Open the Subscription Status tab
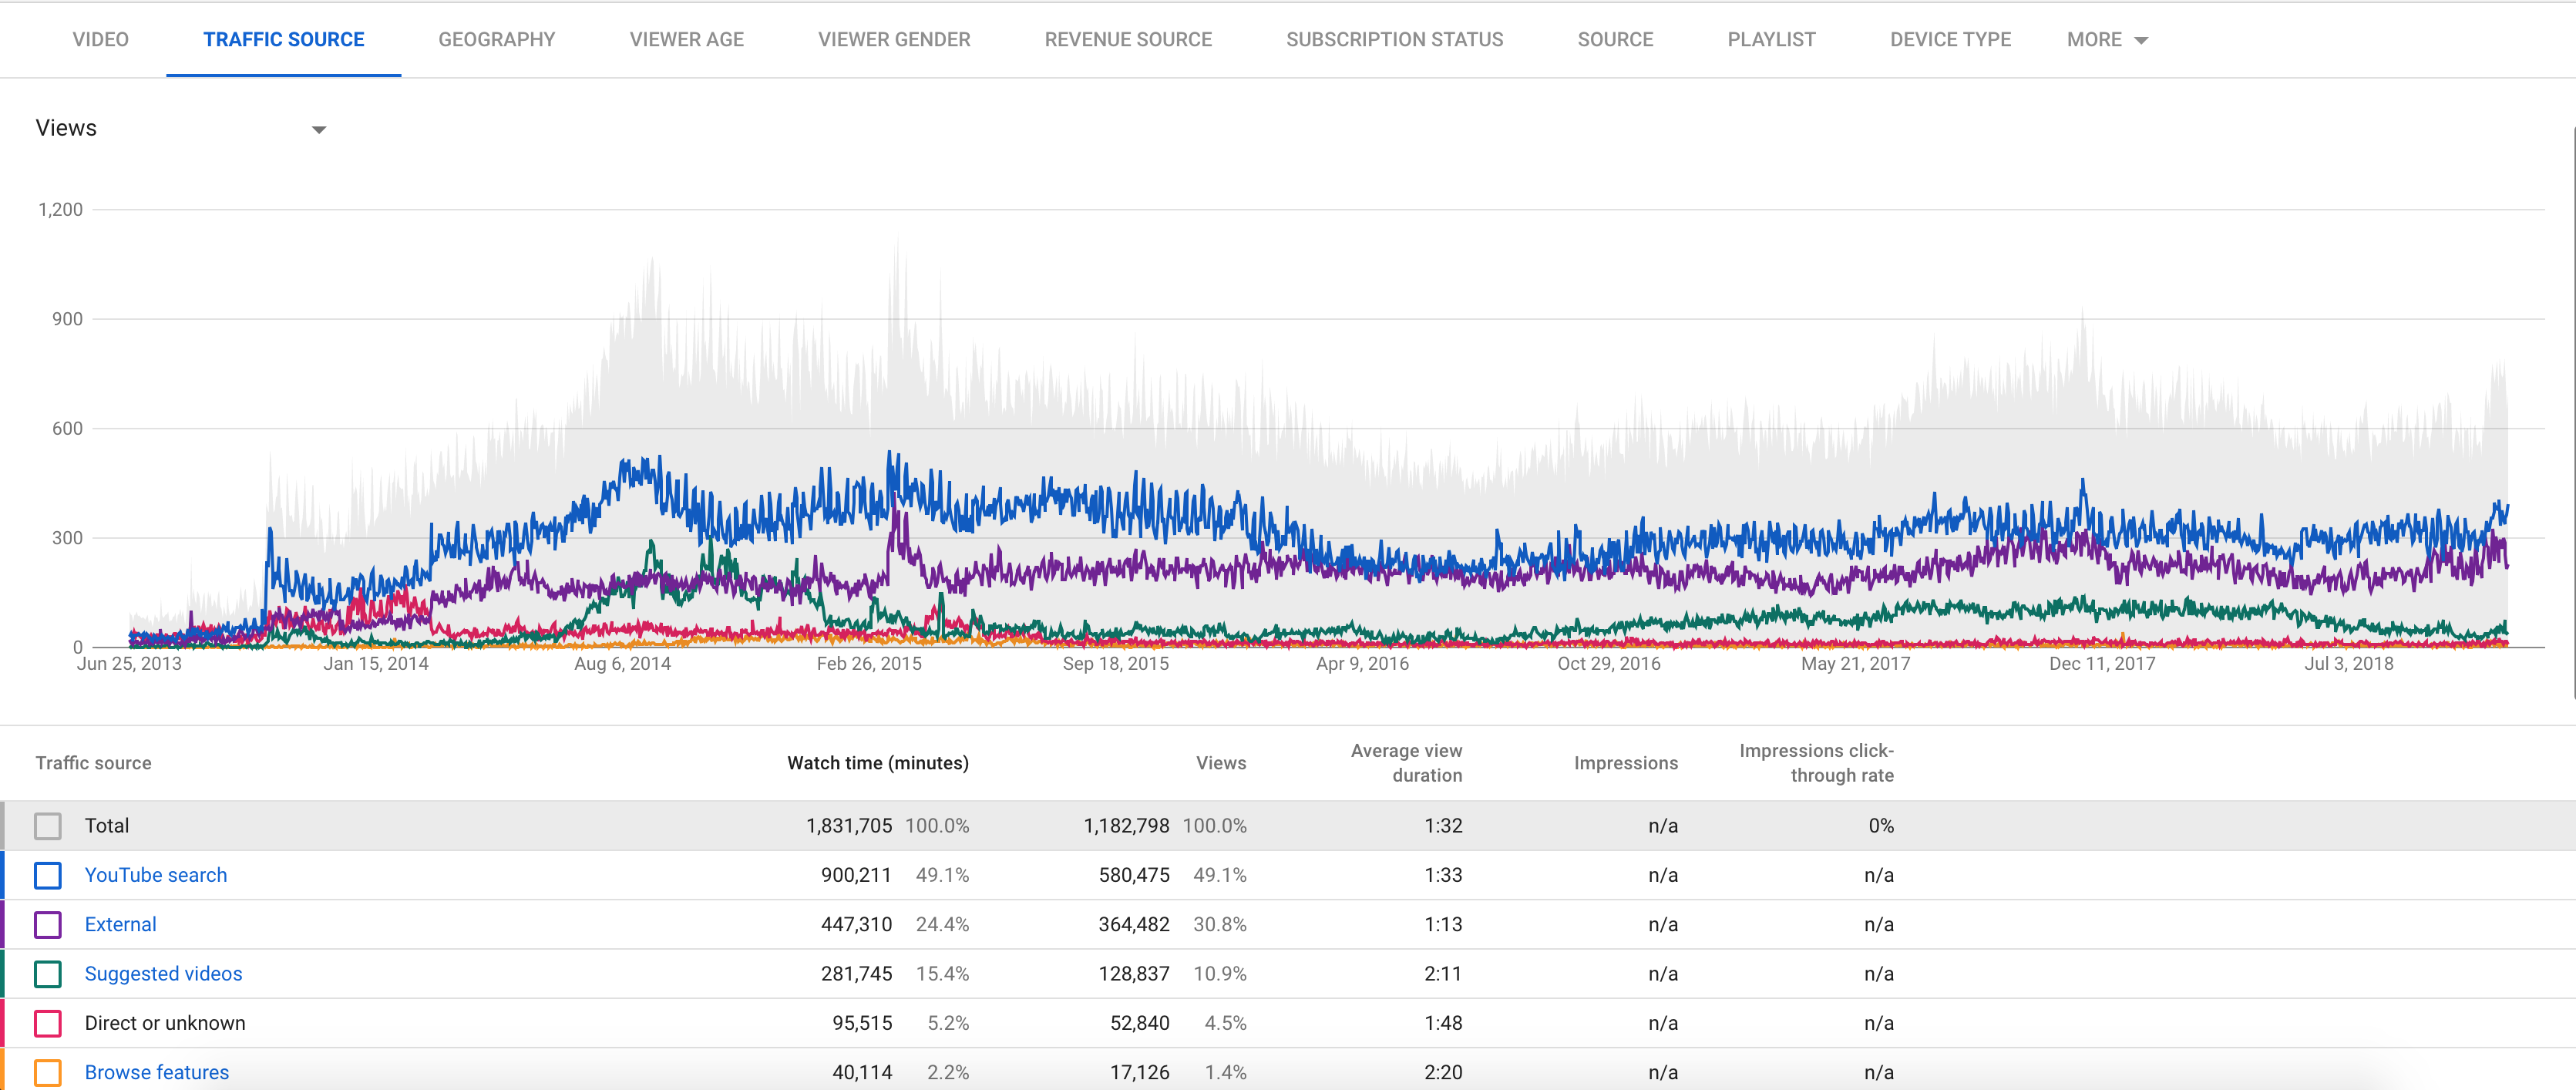 click(x=1394, y=40)
